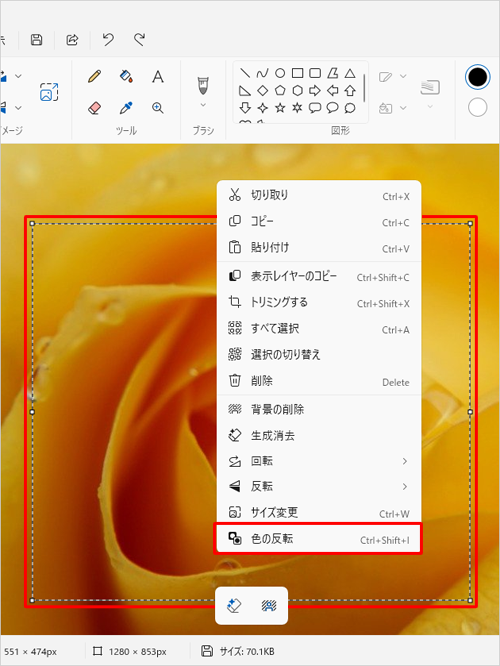
Task: Select the Color picker eyedropper tool
Action: click(x=126, y=108)
